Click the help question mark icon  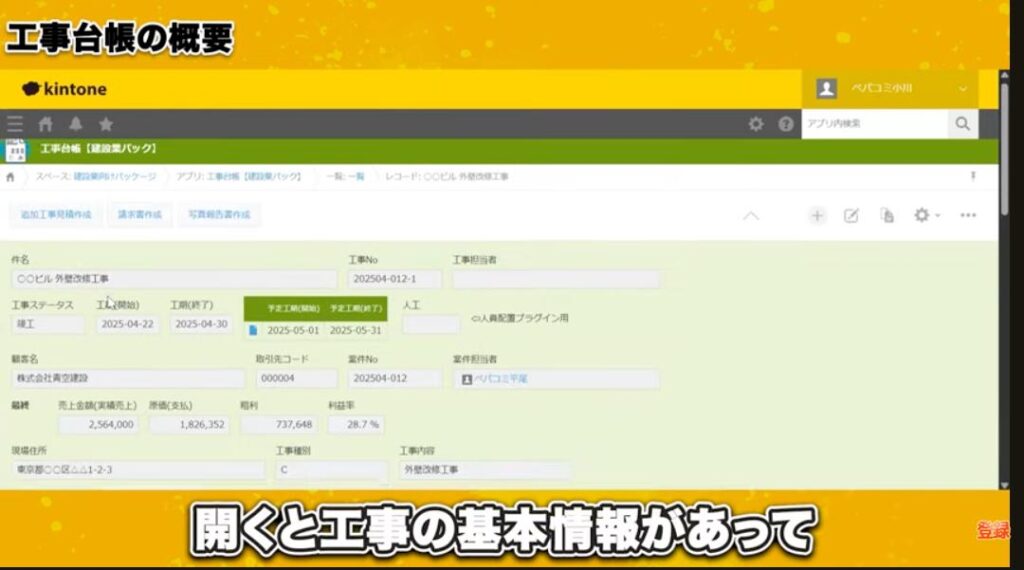tap(786, 124)
